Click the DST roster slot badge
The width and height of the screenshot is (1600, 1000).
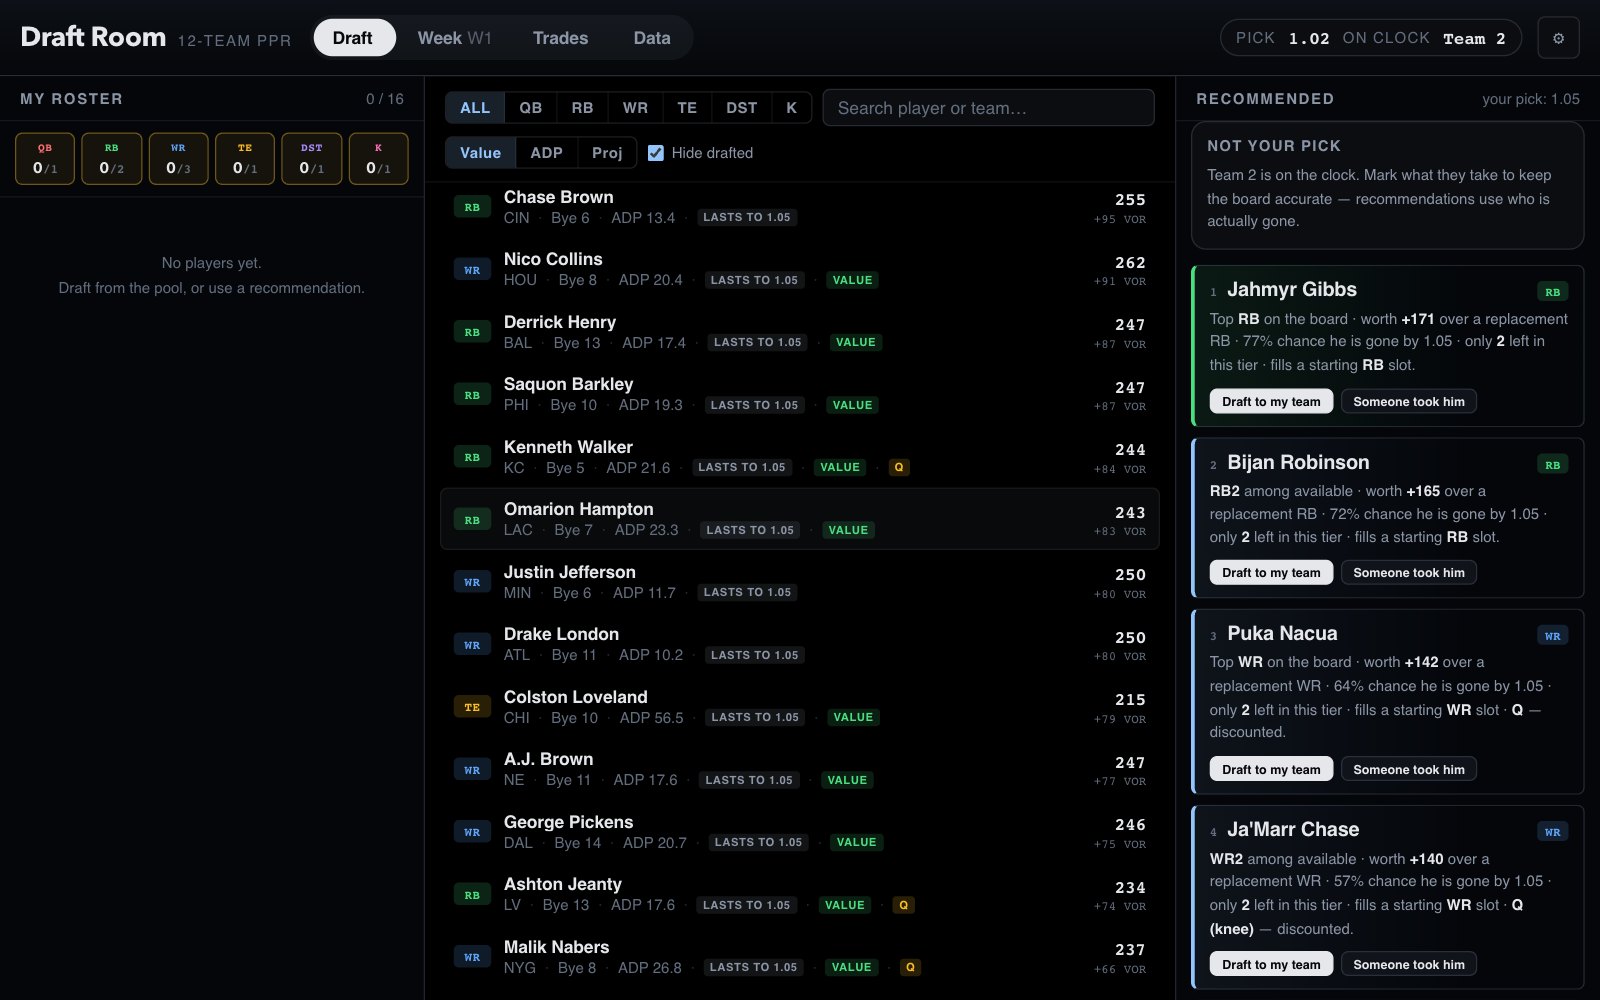(x=311, y=159)
